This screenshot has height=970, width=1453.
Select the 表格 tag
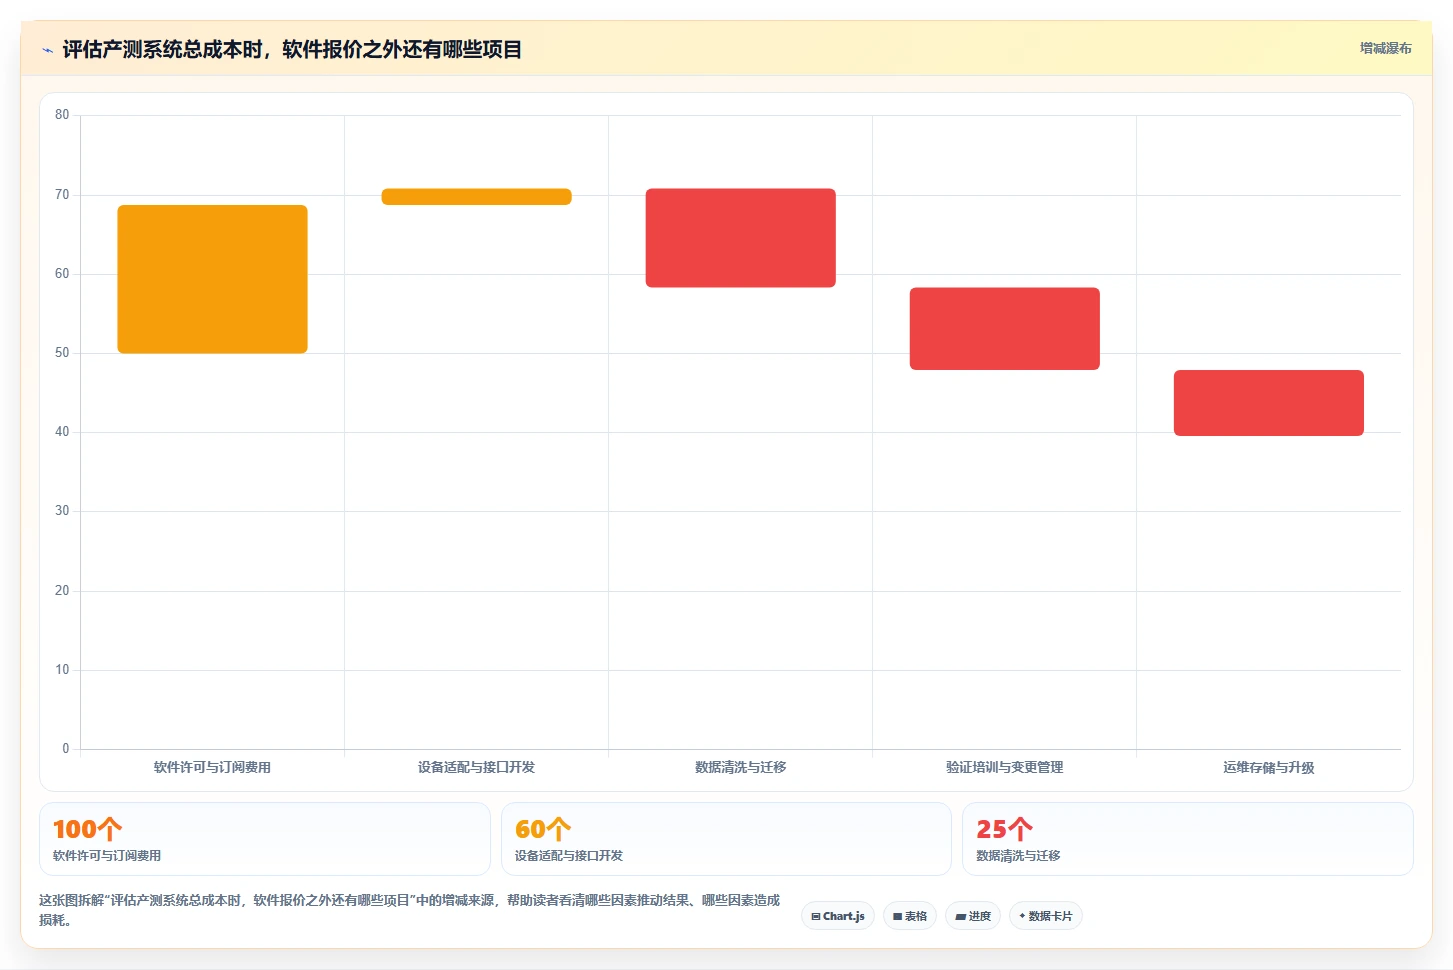(910, 916)
